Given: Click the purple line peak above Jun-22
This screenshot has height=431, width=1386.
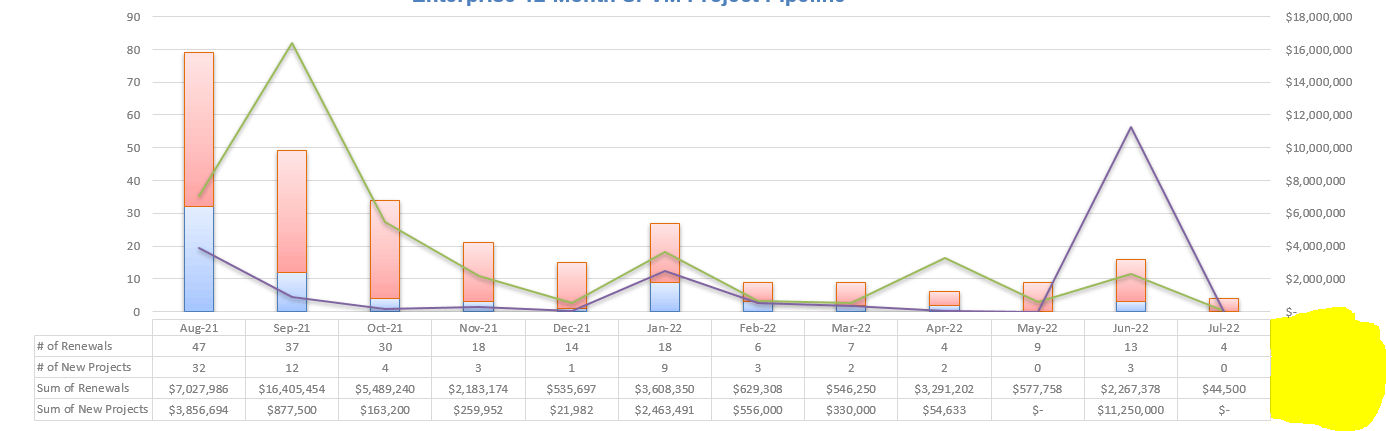Looking at the screenshot, I should (1130, 127).
